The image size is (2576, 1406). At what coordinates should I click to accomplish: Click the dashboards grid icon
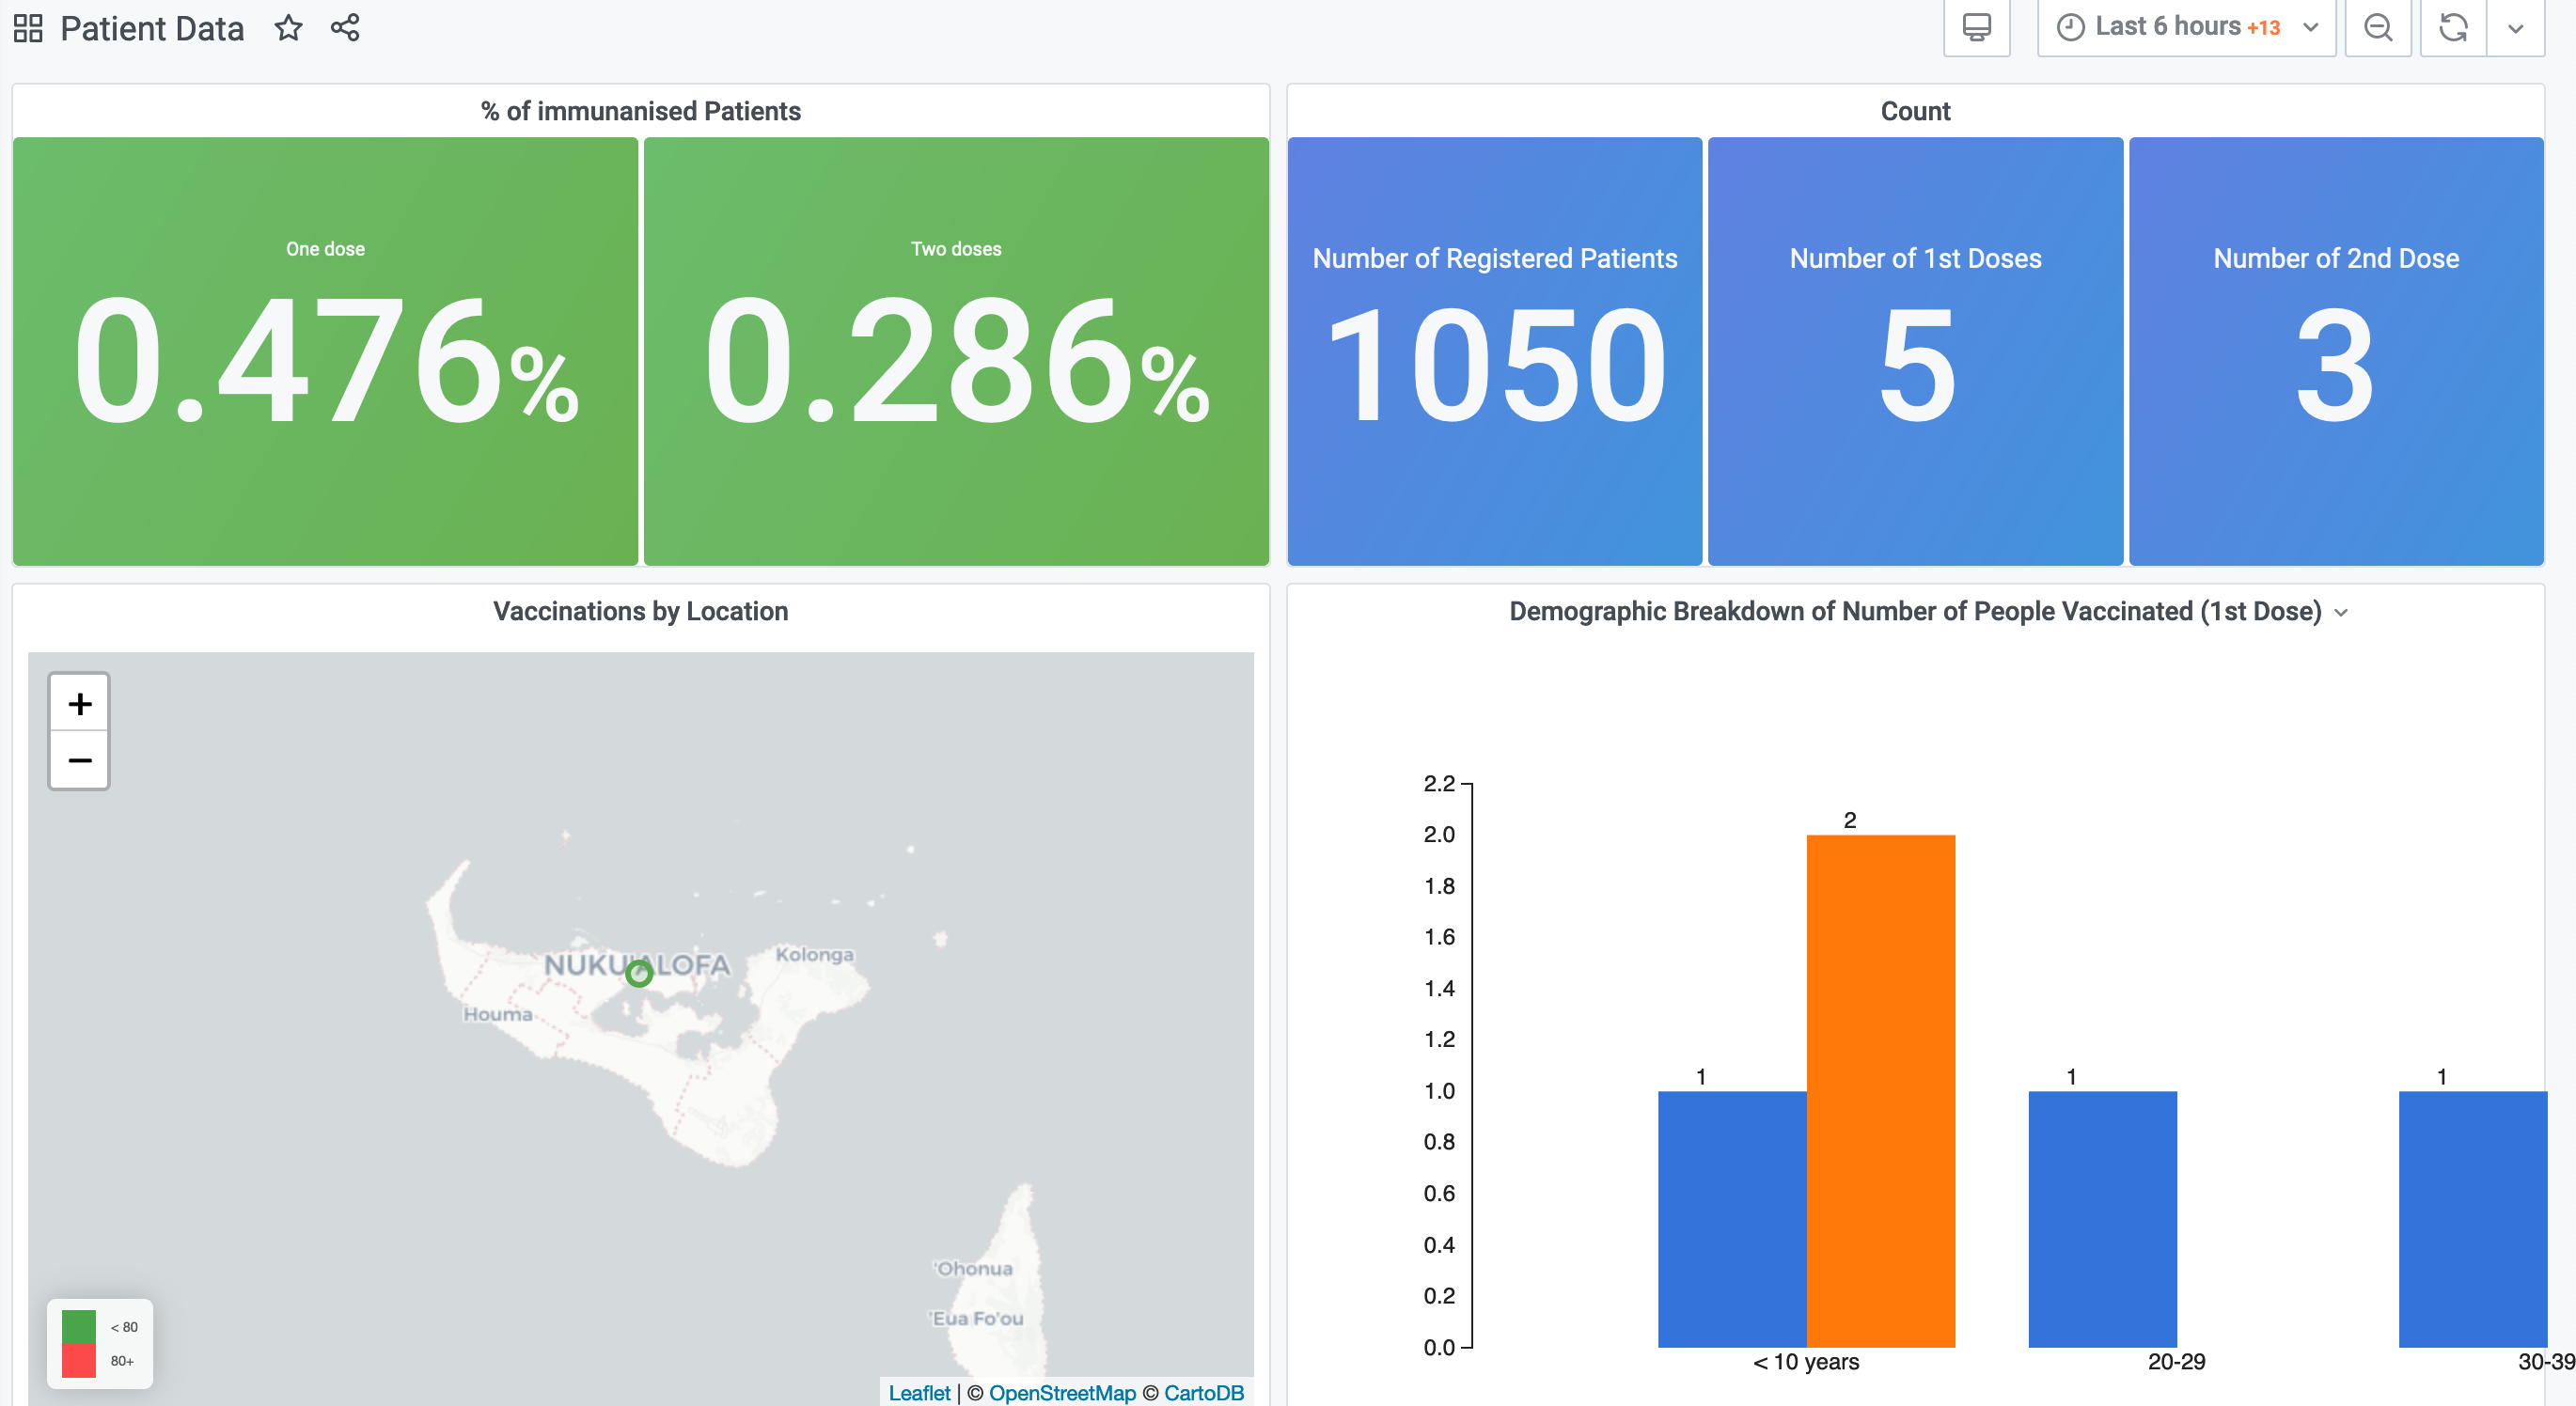[x=28, y=28]
